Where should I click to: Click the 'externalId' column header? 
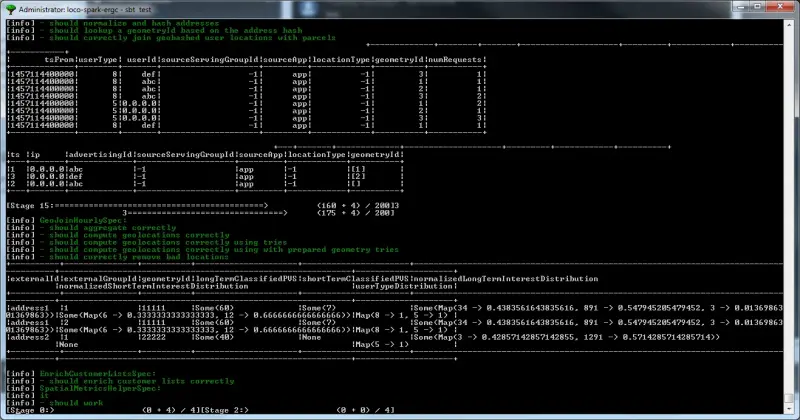pyautogui.click(x=34, y=279)
